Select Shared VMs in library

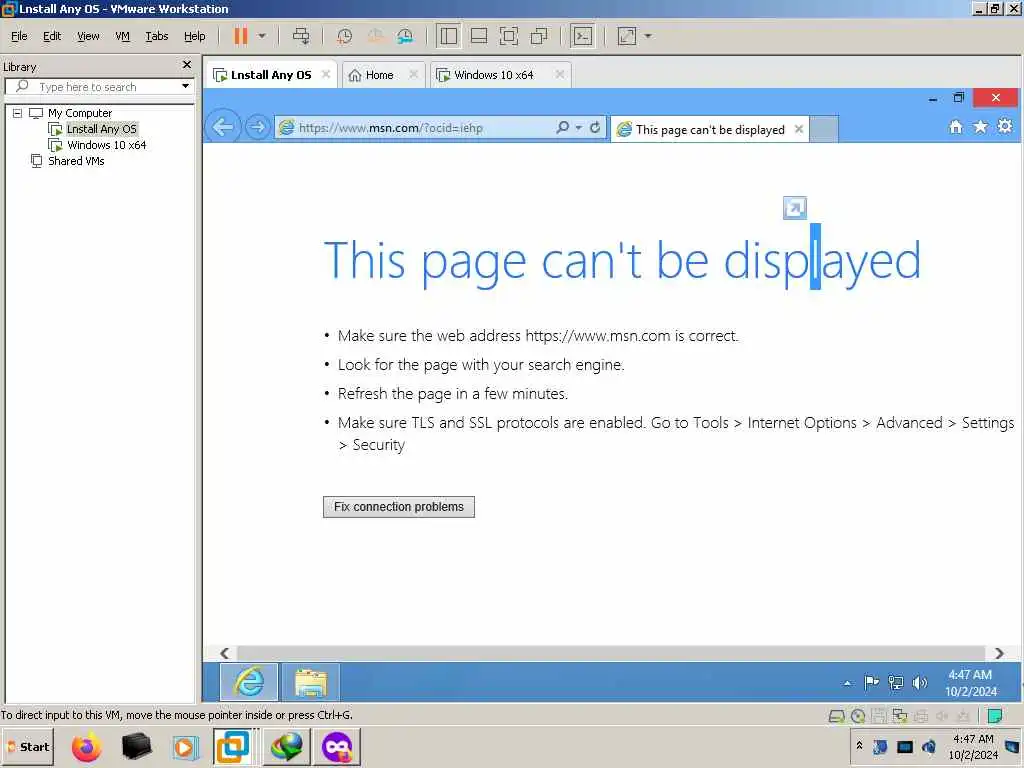coord(76,161)
